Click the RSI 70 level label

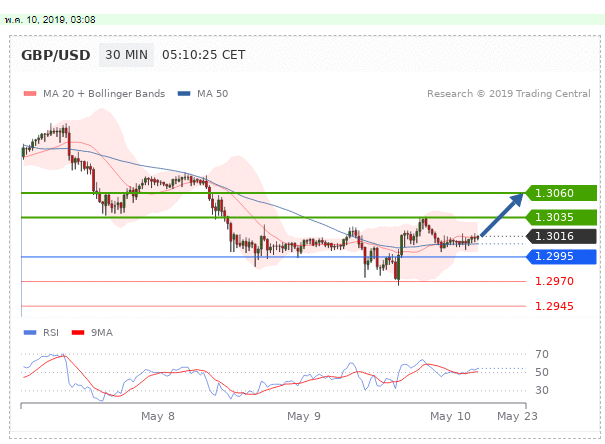point(542,354)
